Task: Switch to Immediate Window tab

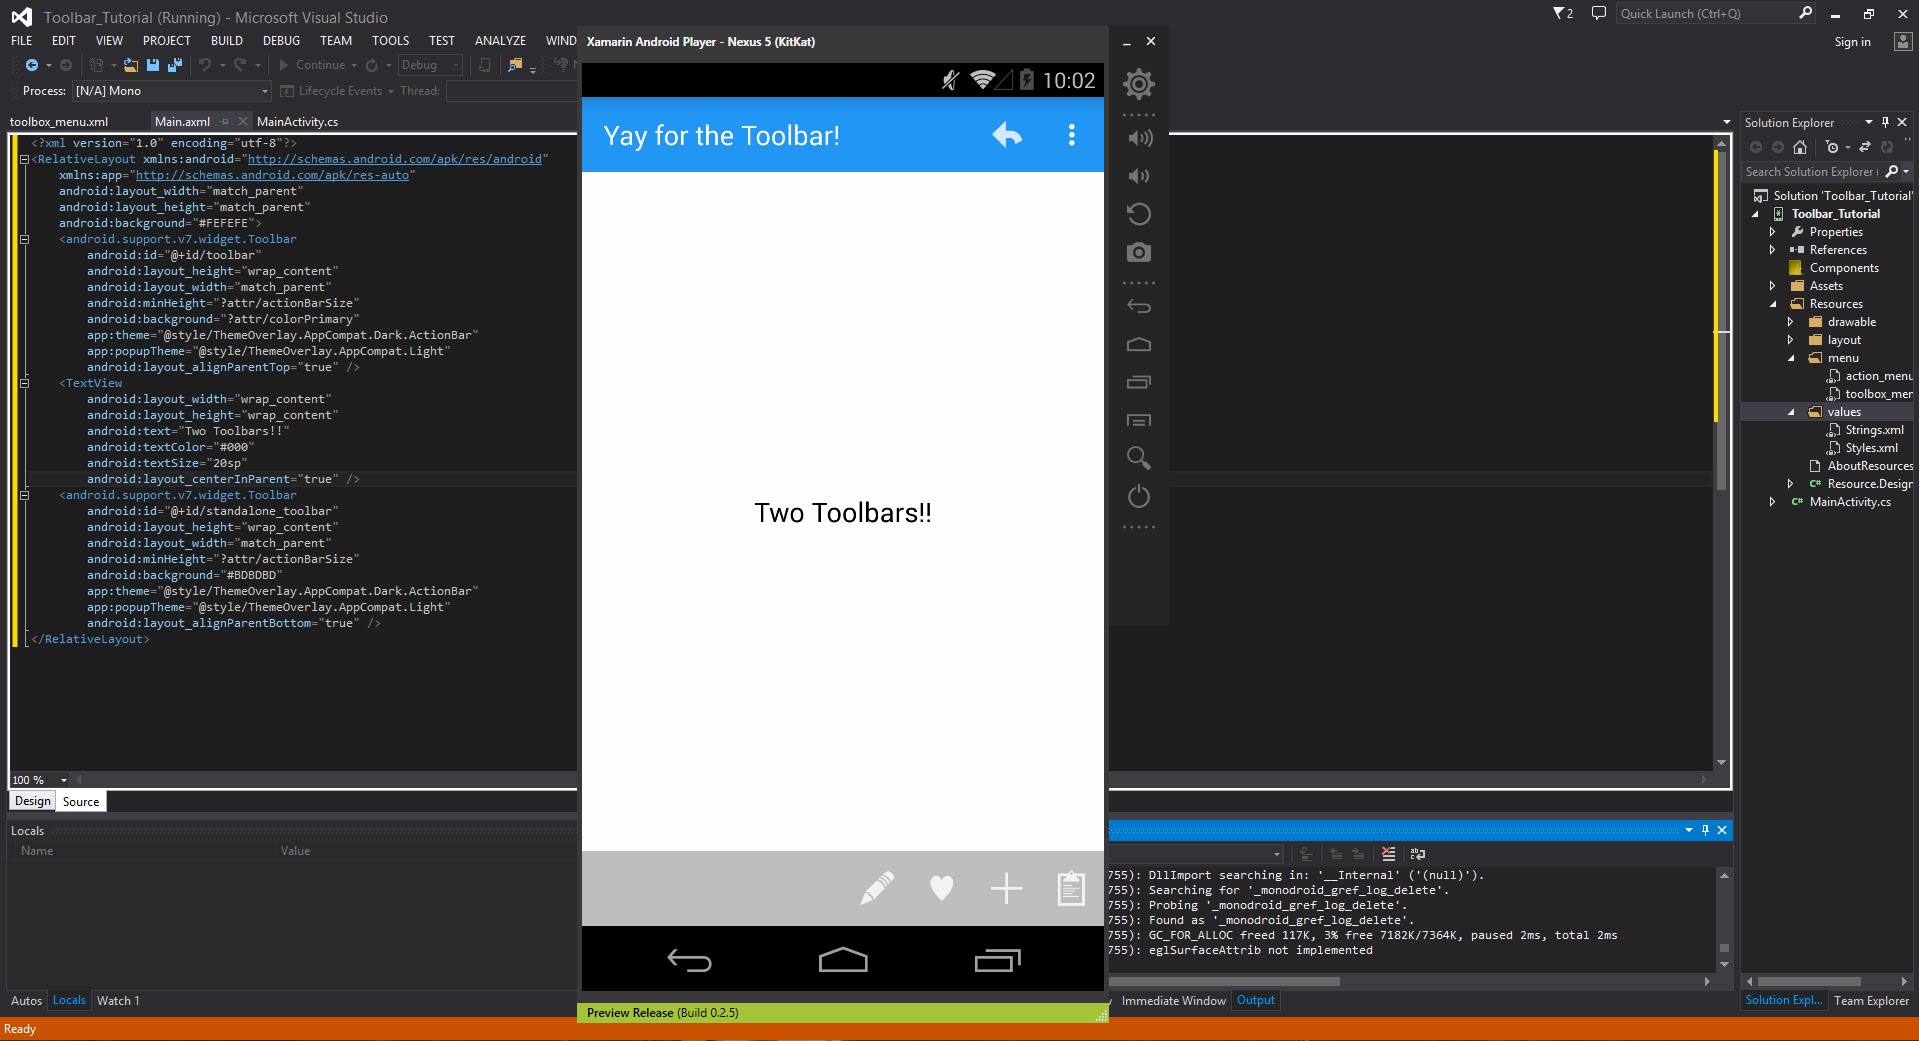Action: (1173, 1001)
